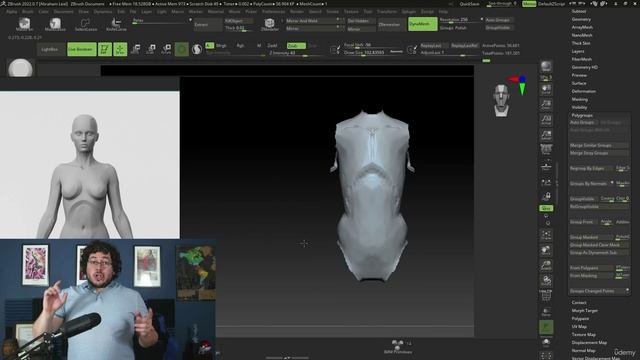Click the QuickSave button
This screenshot has width=640, height=360.
469,4
